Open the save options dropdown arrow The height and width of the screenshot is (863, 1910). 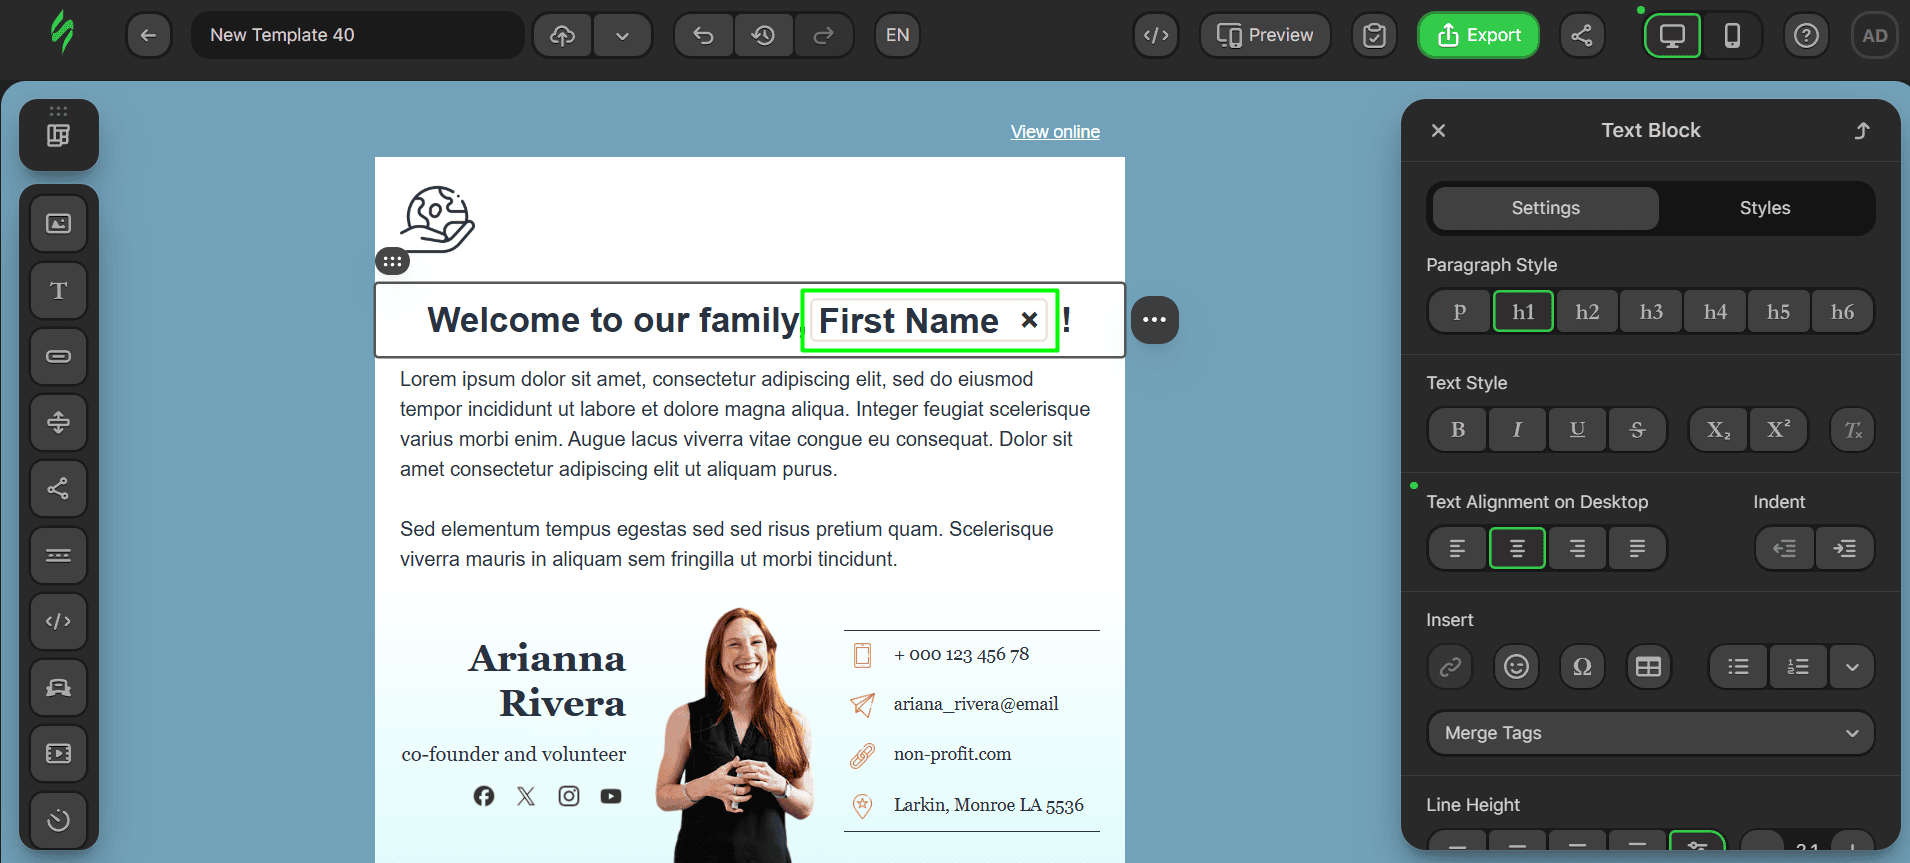point(622,35)
